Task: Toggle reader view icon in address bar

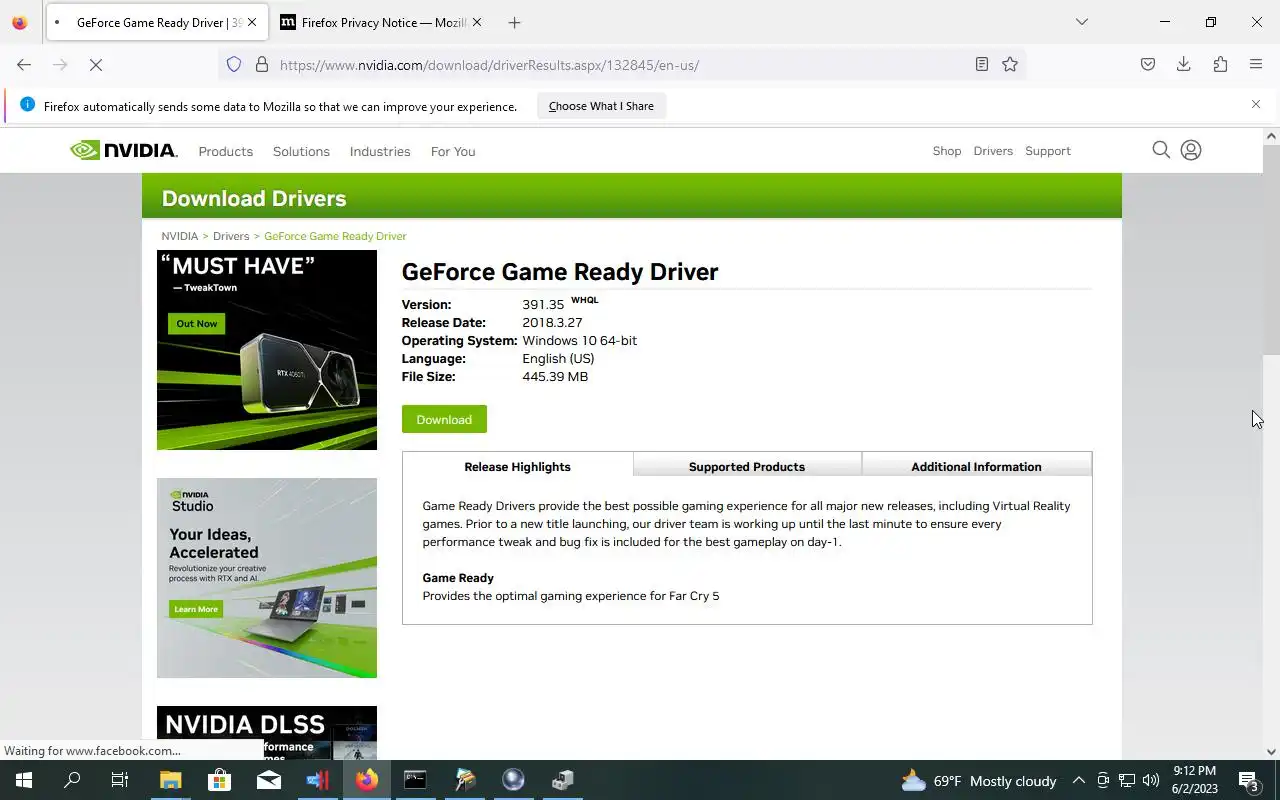Action: pyautogui.click(x=982, y=64)
